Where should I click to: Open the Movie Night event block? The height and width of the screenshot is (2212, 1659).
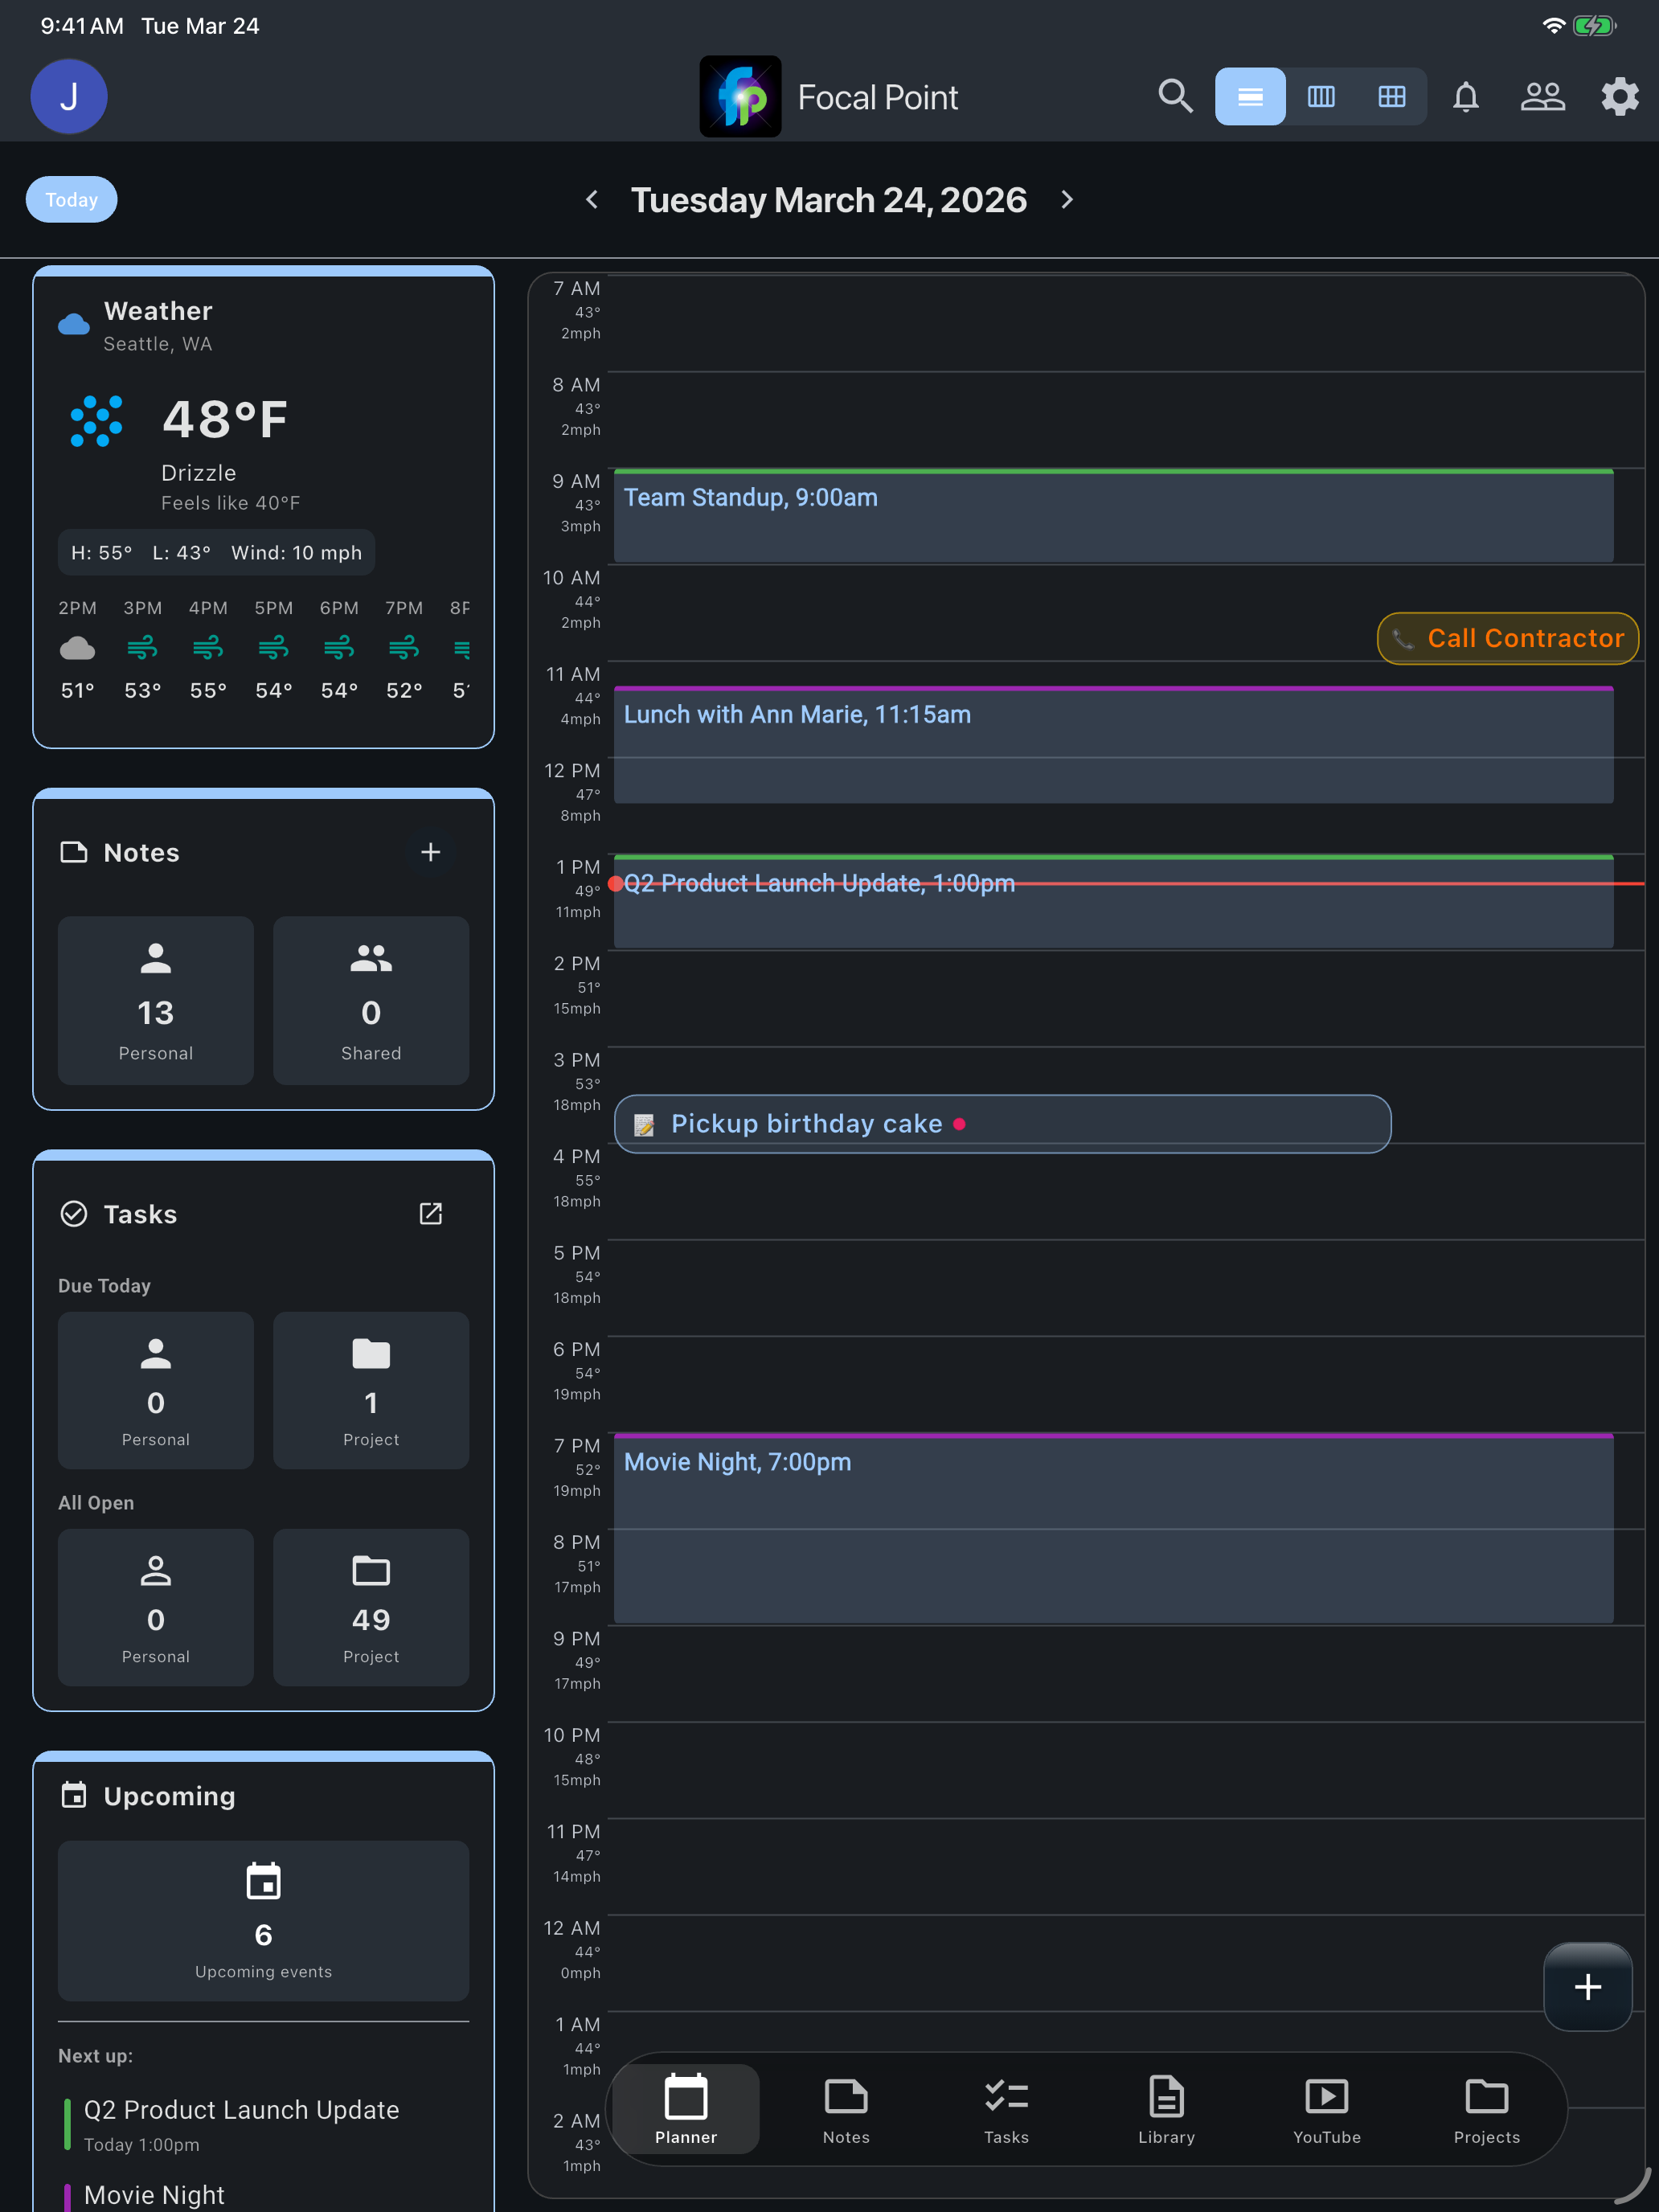click(1112, 1526)
